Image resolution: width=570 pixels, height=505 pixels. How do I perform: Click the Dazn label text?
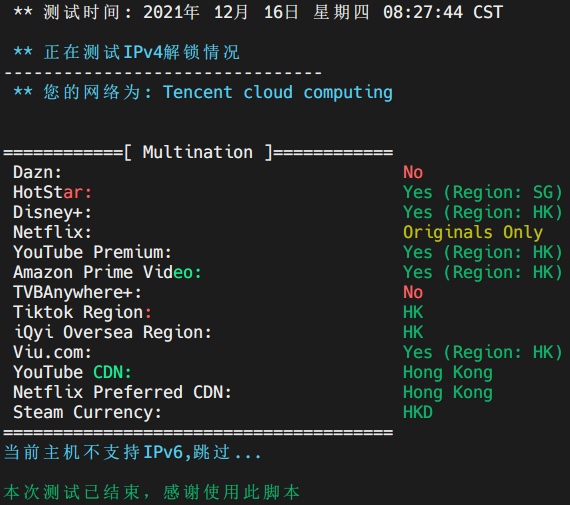[x=37, y=172]
